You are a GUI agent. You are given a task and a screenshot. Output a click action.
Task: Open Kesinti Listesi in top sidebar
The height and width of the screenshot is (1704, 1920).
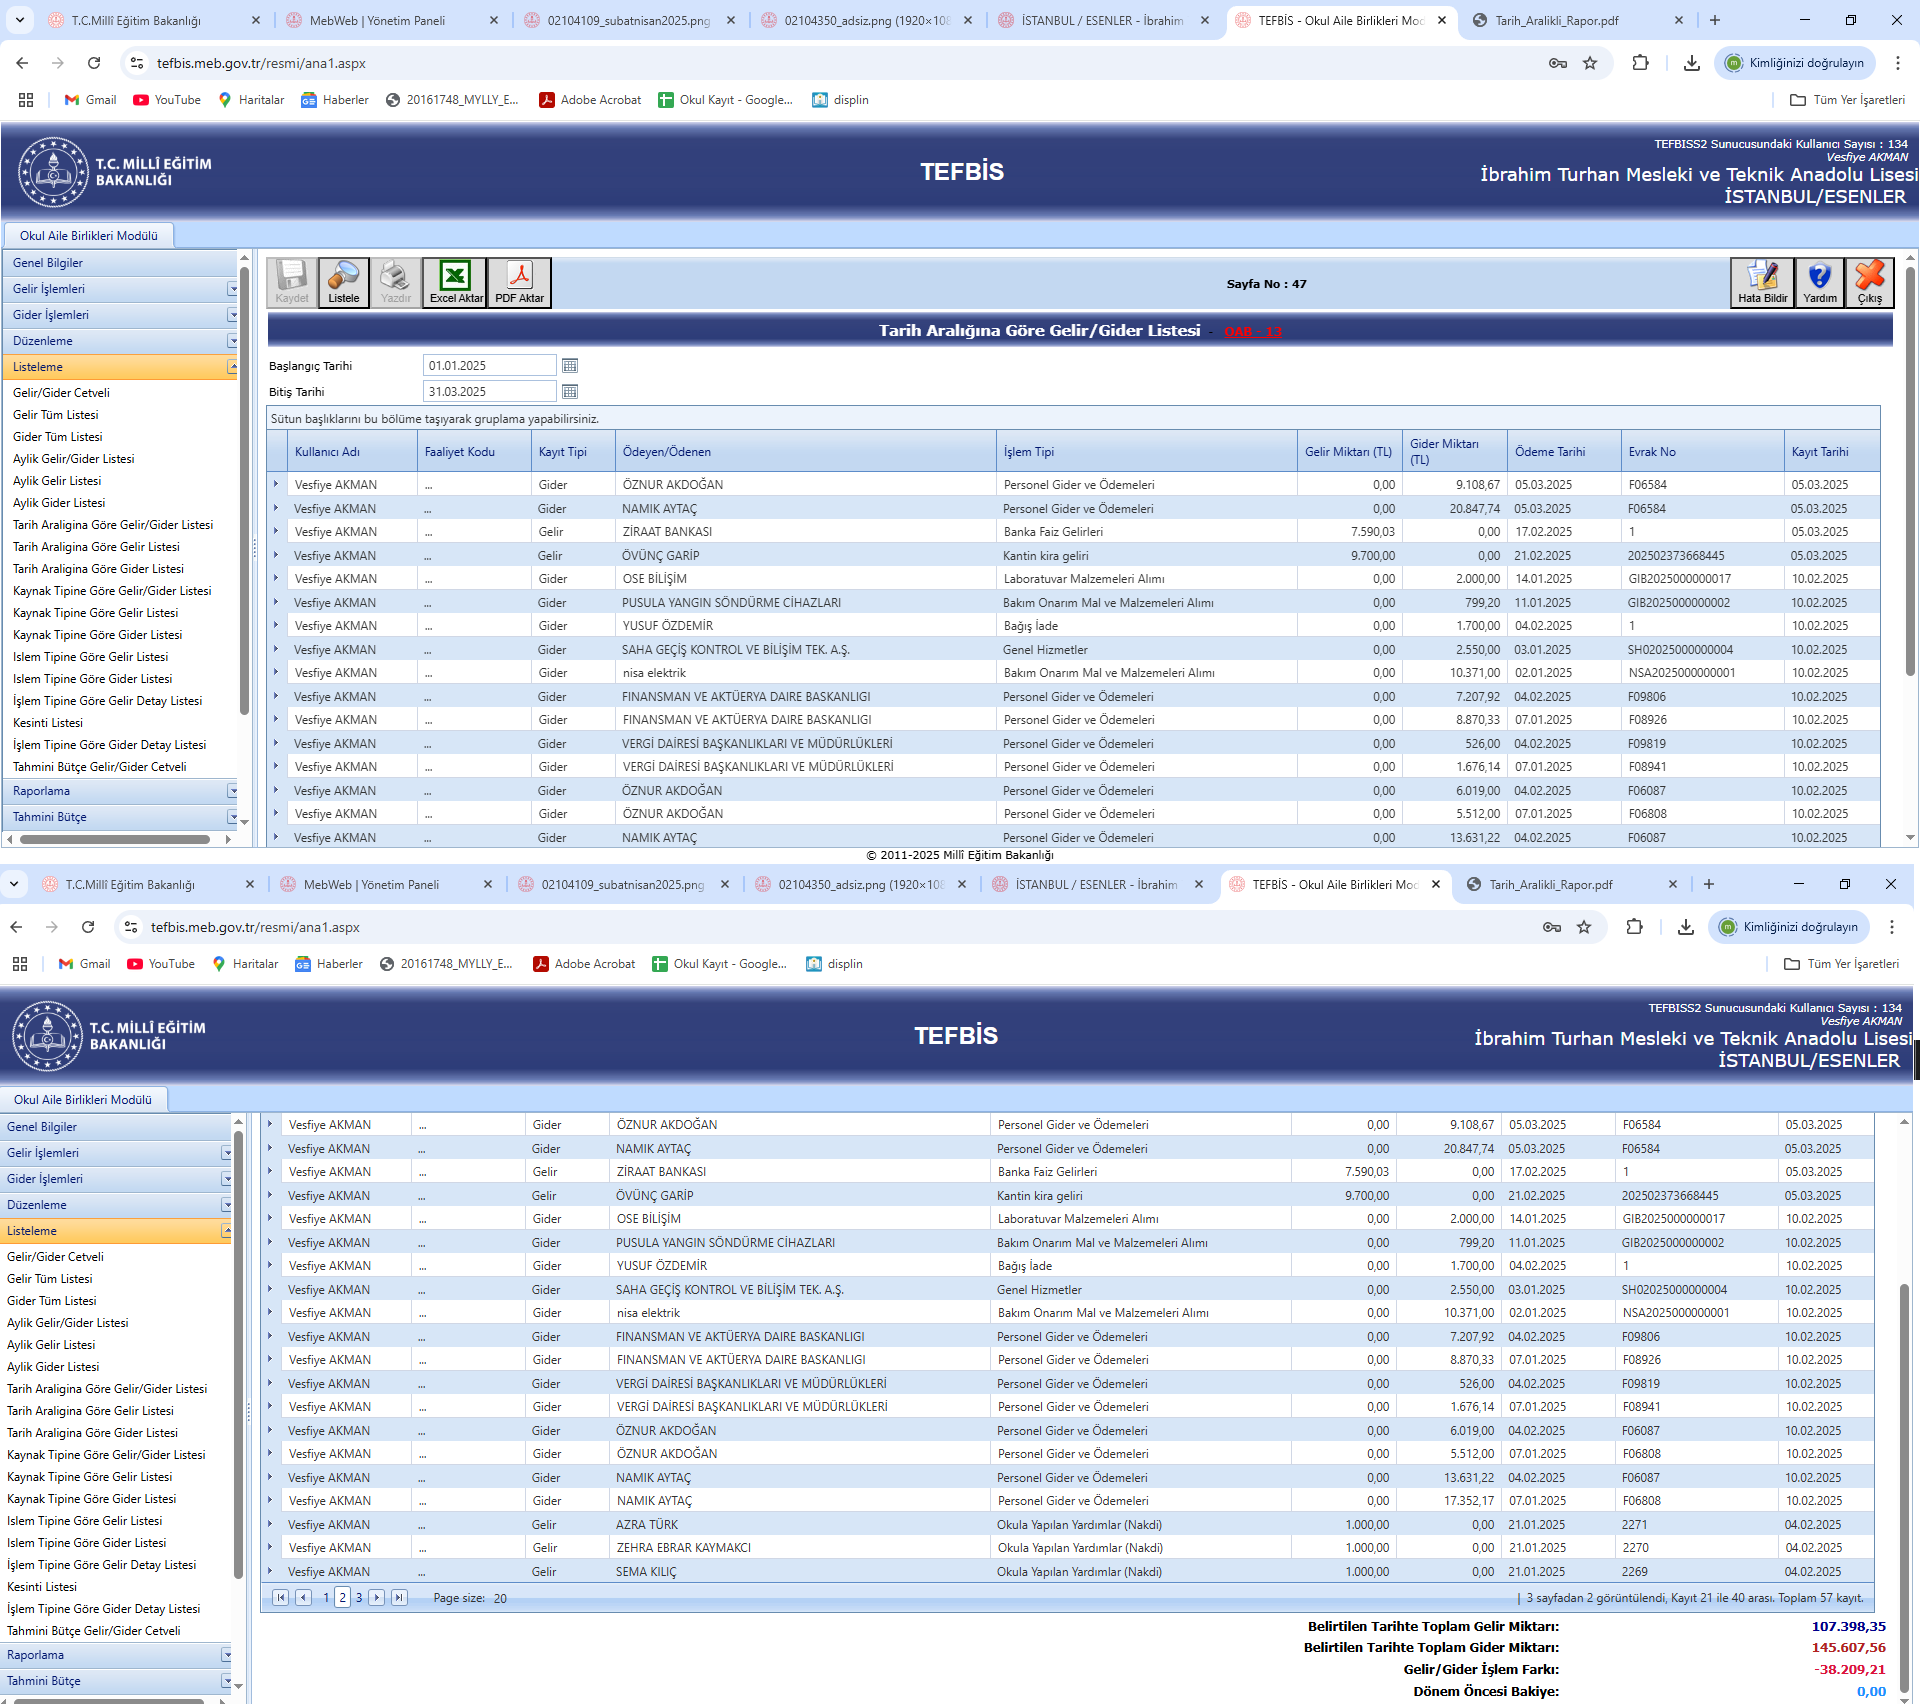[x=48, y=723]
